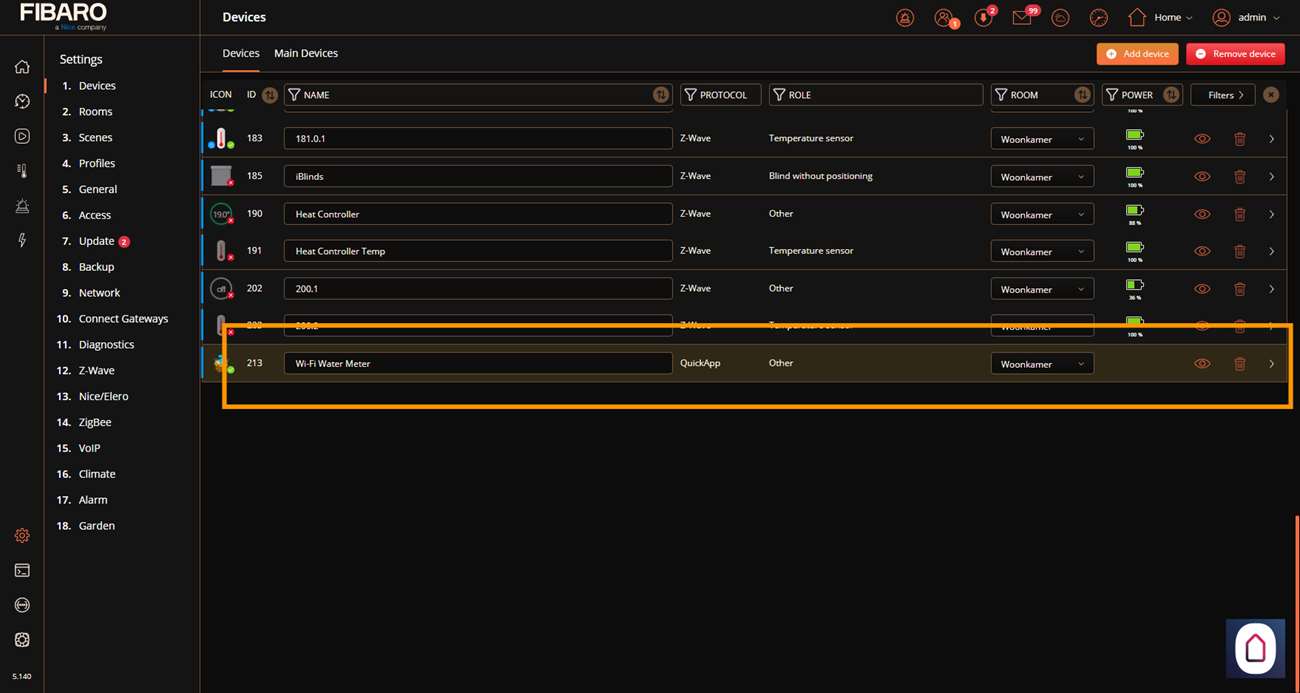Open room dropdown for Wi-Fi Water Meter

click(1041, 364)
